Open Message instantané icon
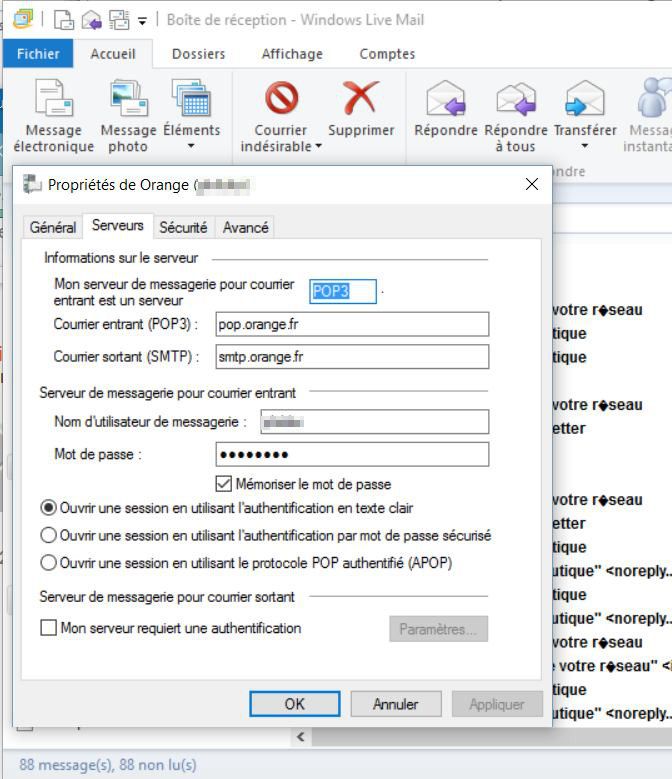This screenshot has height=779, width=672. coord(654,97)
